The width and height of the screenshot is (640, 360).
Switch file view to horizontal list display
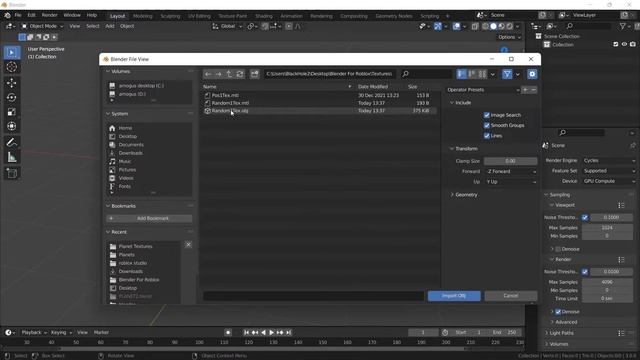472,74
